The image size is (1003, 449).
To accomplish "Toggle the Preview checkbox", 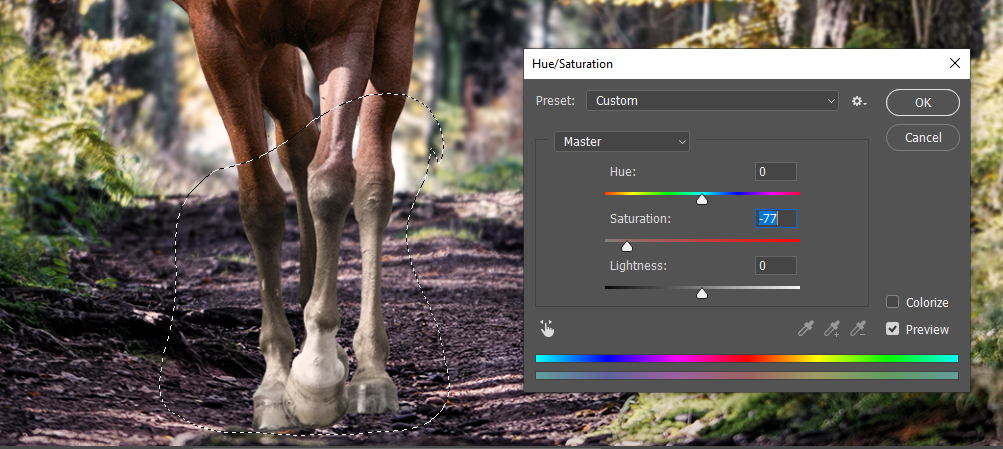I will 892,329.
